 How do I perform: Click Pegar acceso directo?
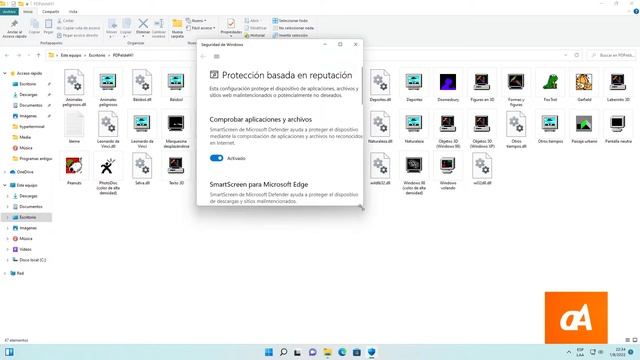[78, 36]
